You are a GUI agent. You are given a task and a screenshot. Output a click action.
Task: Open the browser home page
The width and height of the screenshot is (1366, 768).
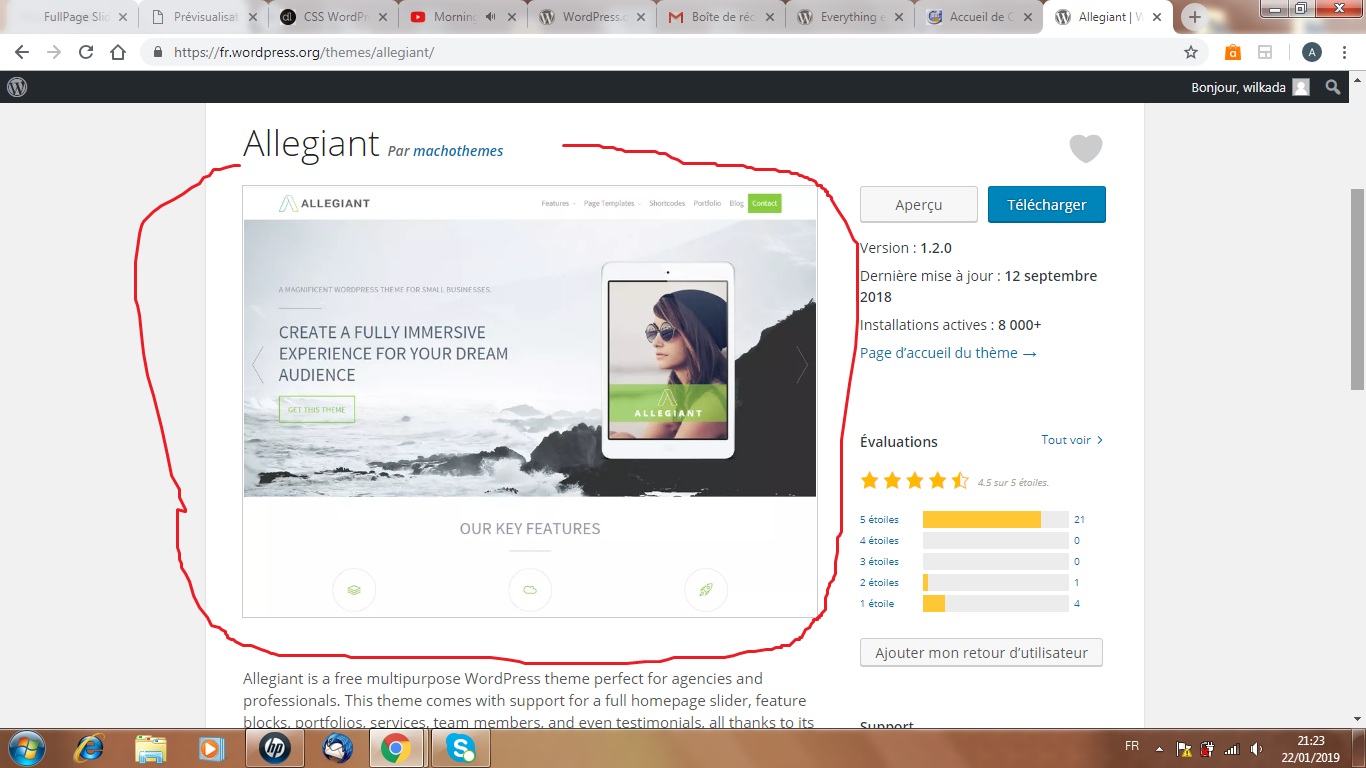[118, 52]
